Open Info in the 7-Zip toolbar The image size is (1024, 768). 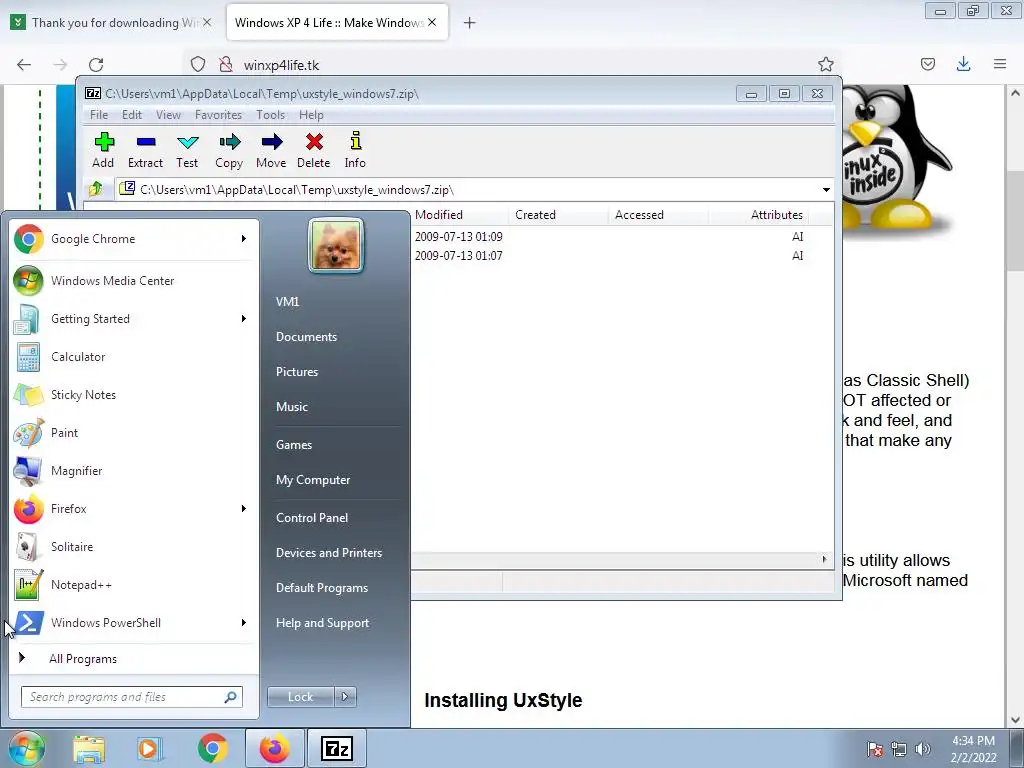click(355, 150)
